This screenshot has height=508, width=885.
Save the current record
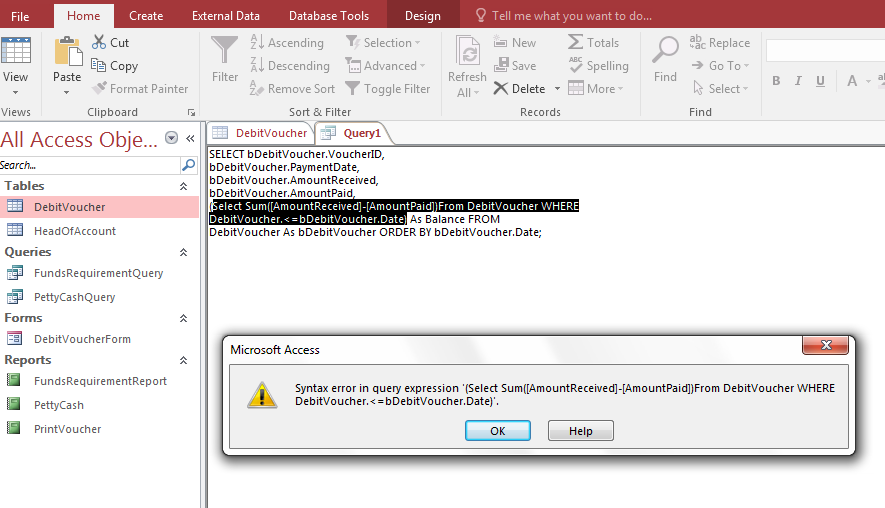point(515,65)
